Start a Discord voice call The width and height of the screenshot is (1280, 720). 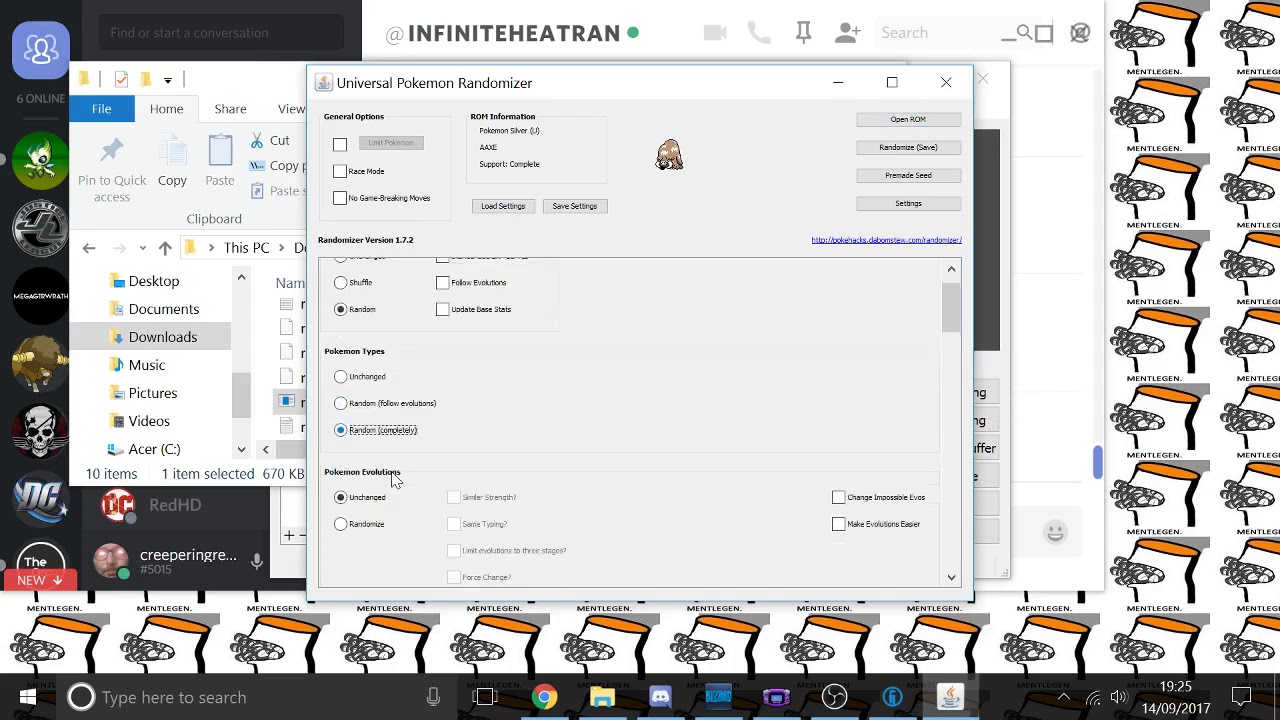[x=759, y=33]
